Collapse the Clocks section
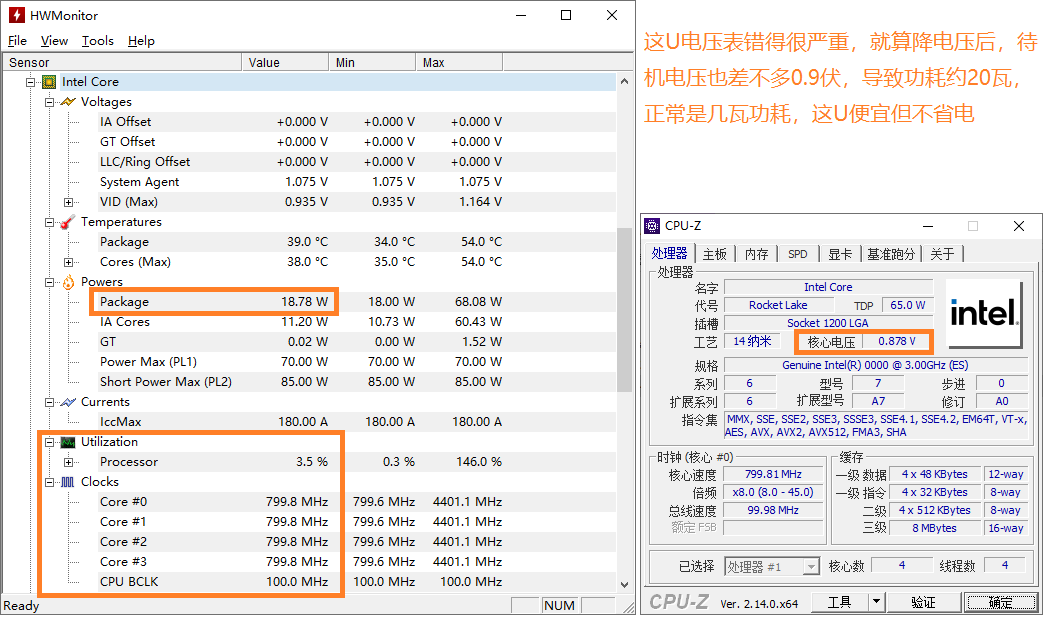This screenshot has width=1047, height=618. (49, 482)
